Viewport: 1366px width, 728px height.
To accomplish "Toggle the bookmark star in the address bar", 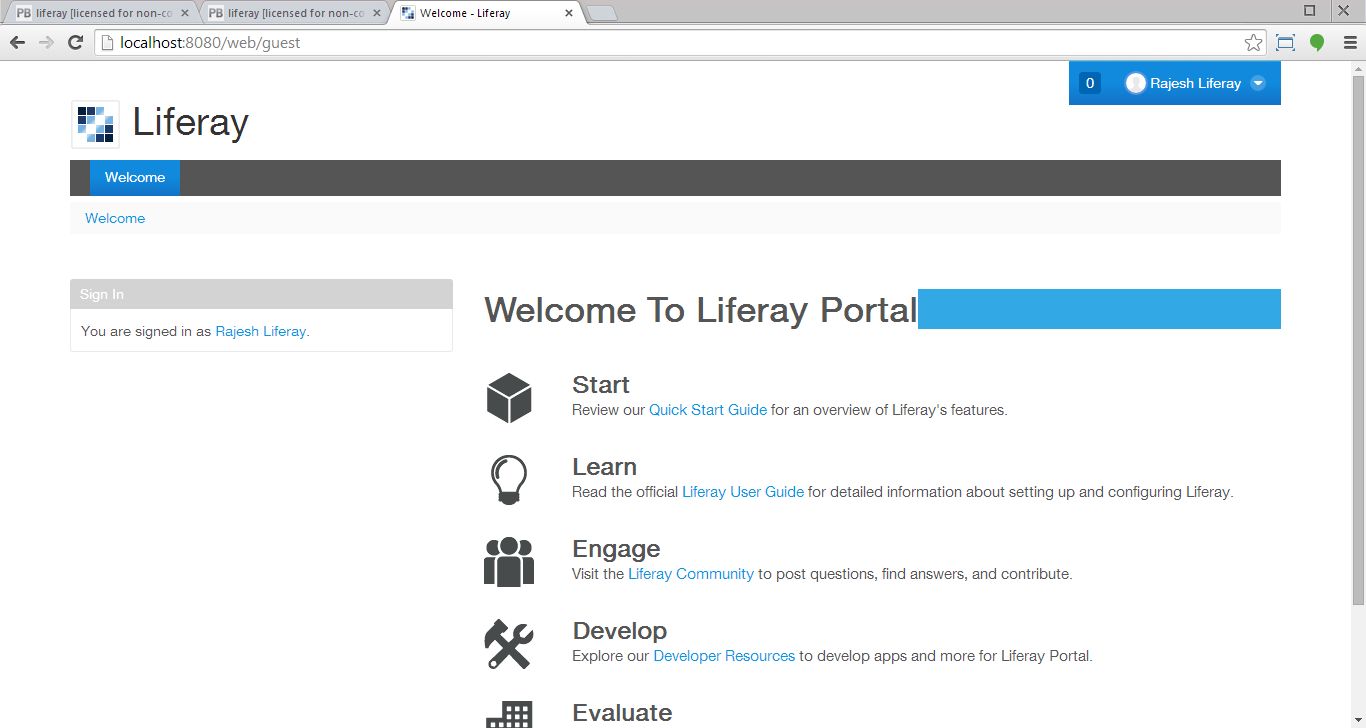I will (x=1253, y=42).
